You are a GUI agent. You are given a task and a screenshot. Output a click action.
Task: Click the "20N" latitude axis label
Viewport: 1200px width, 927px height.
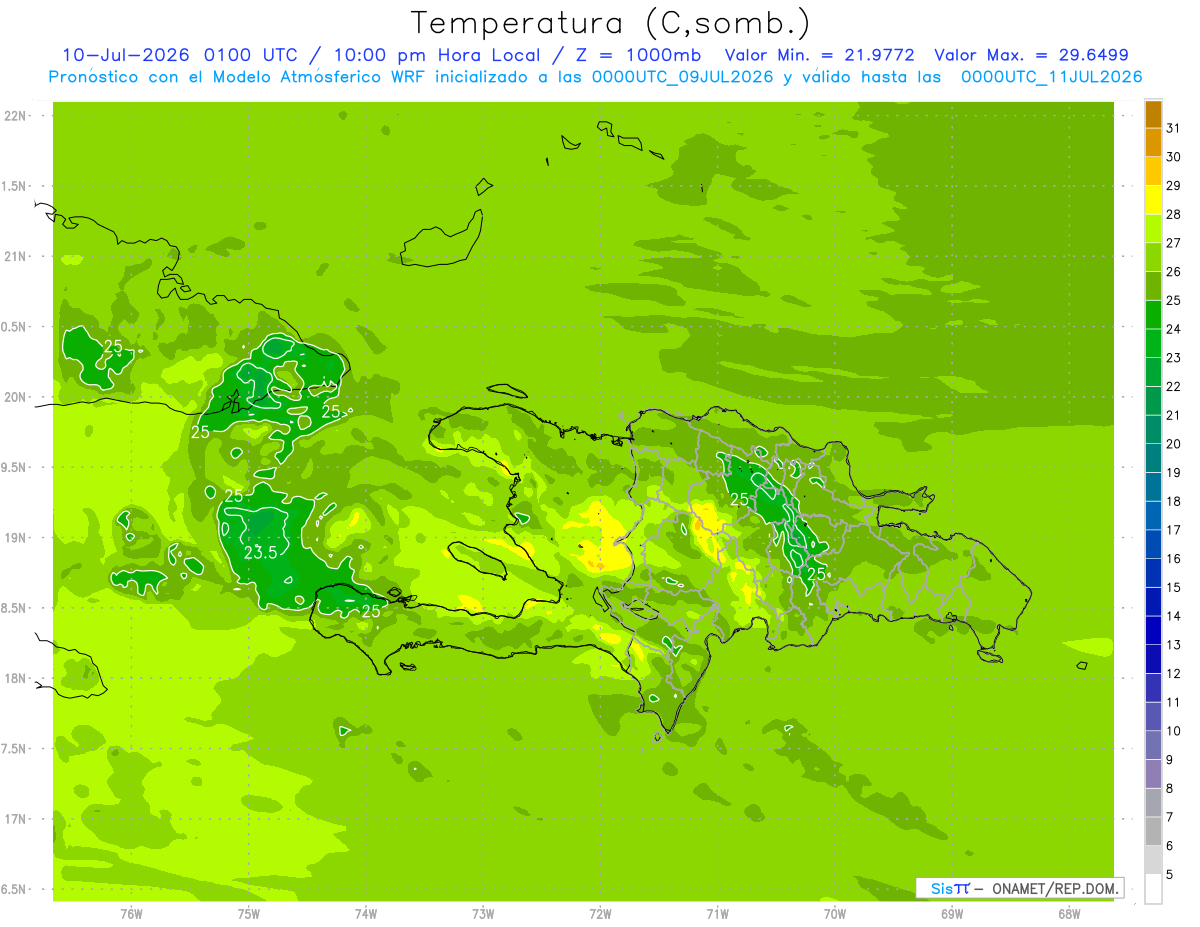[x=17, y=397]
